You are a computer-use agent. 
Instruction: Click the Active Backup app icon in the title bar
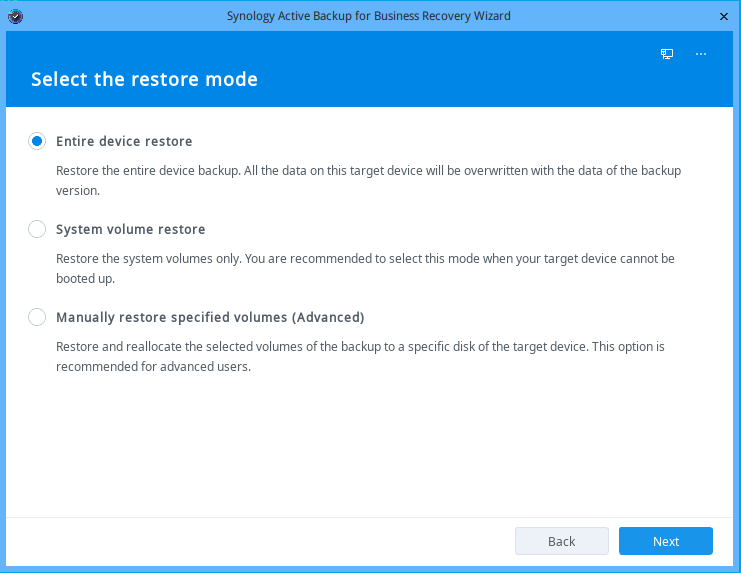coord(16,16)
